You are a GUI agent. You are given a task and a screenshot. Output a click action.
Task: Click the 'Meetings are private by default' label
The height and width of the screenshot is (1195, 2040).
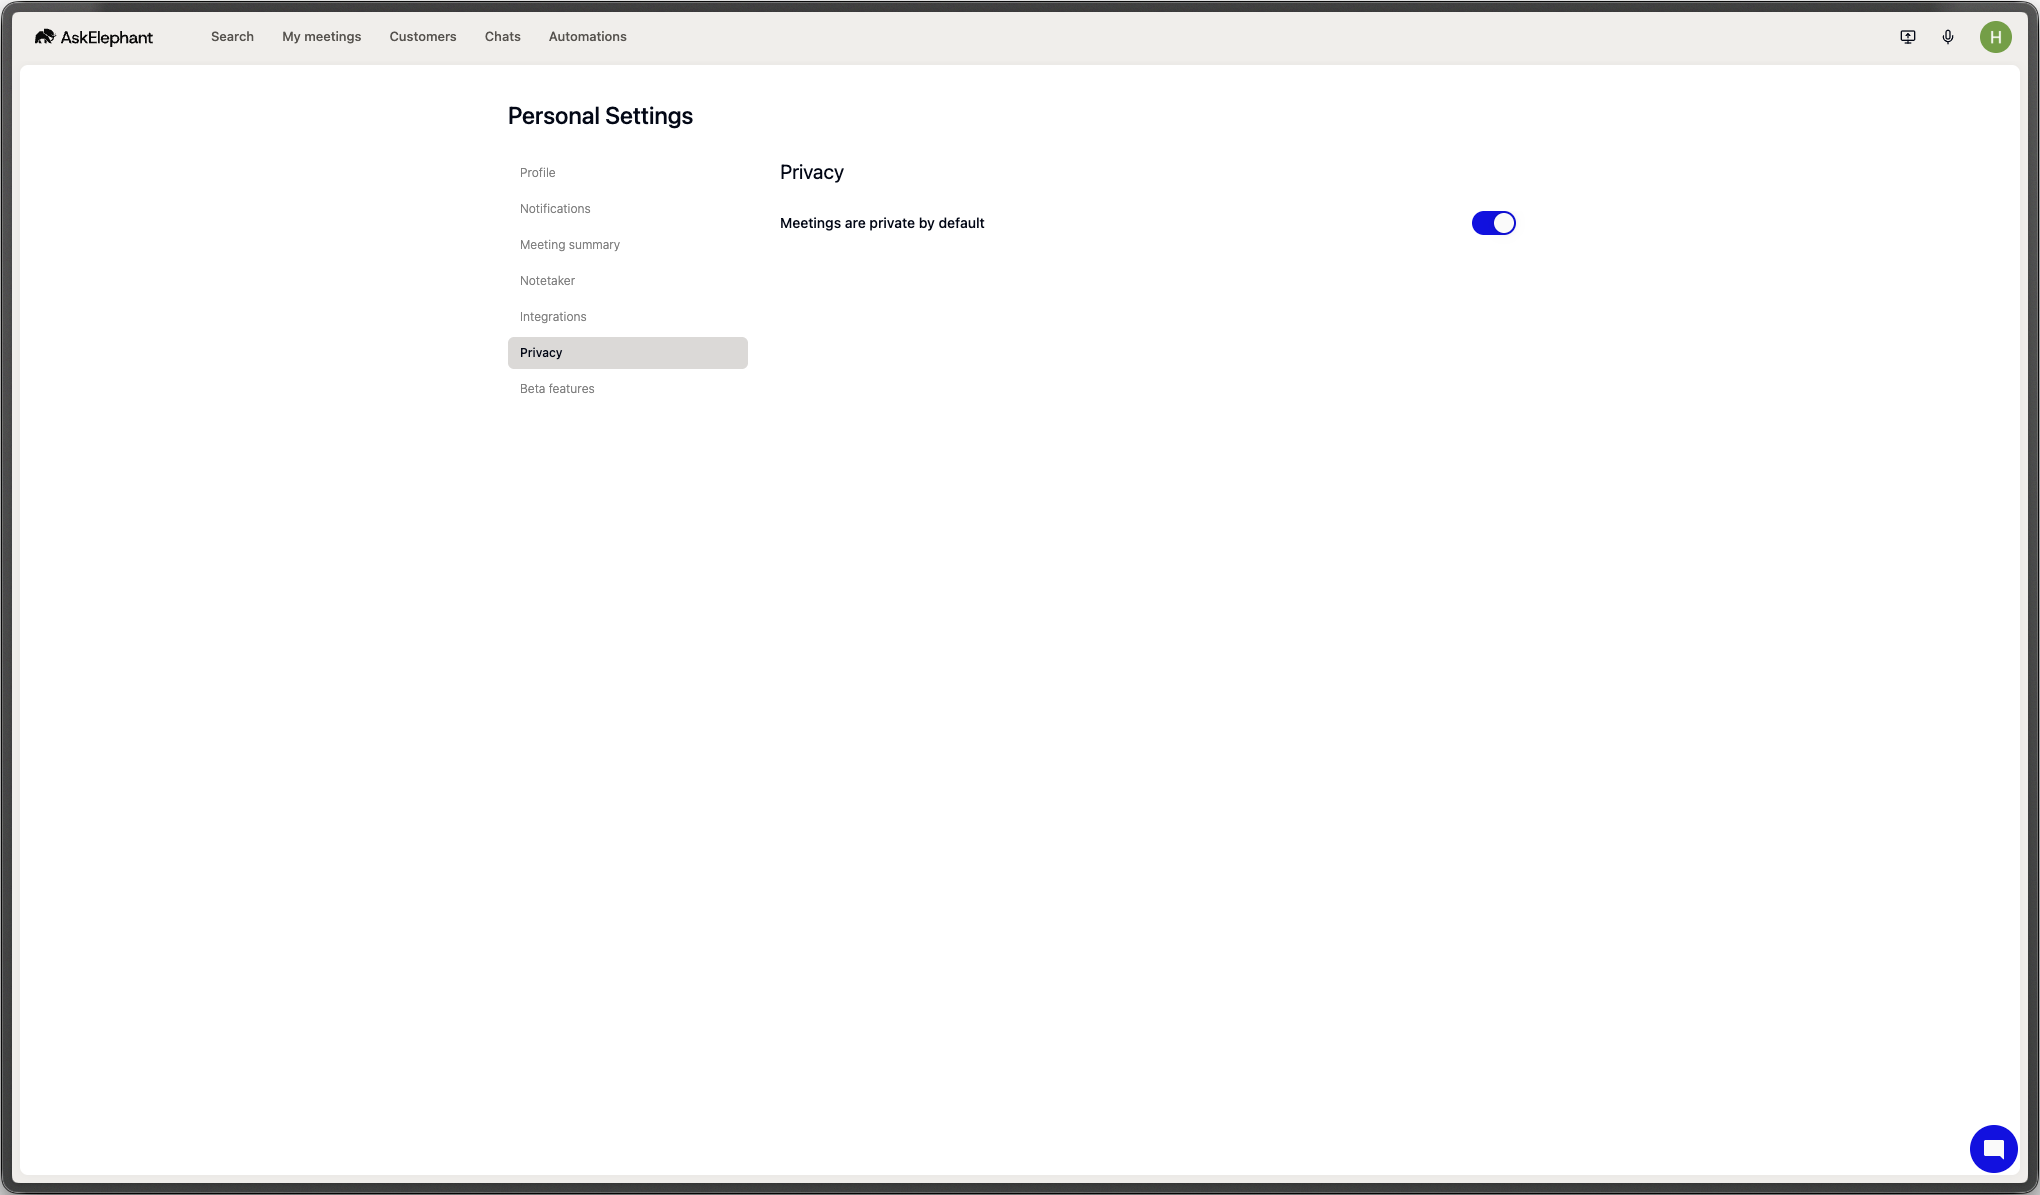tap(882, 223)
